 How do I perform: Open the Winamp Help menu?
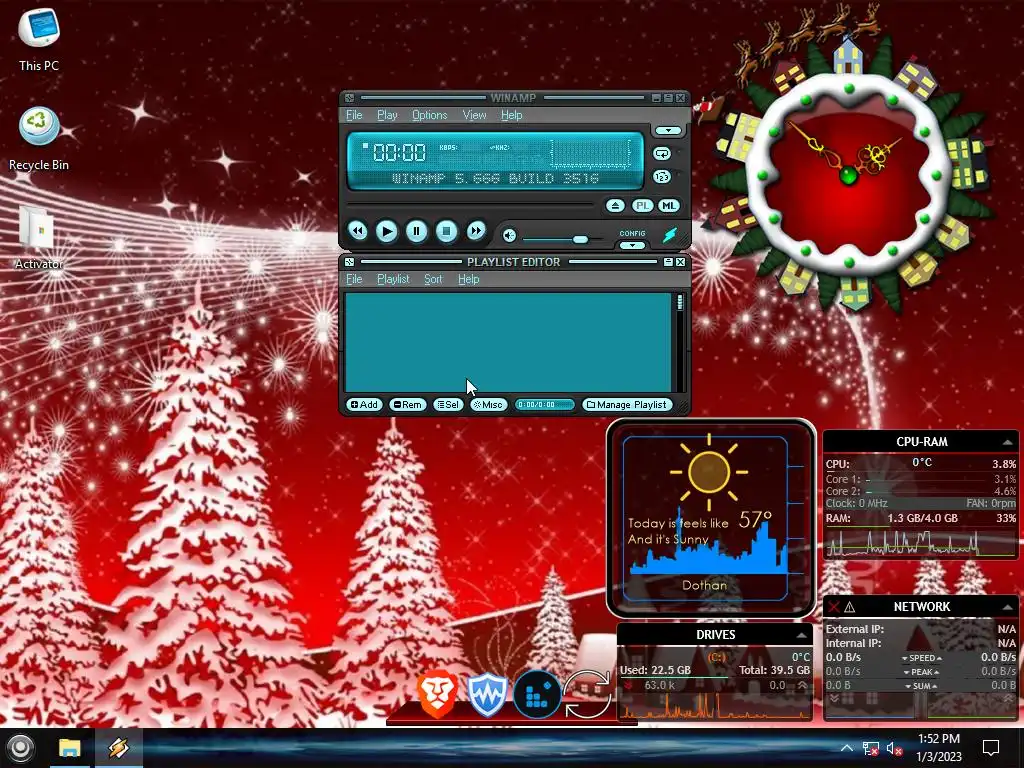(x=511, y=115)
